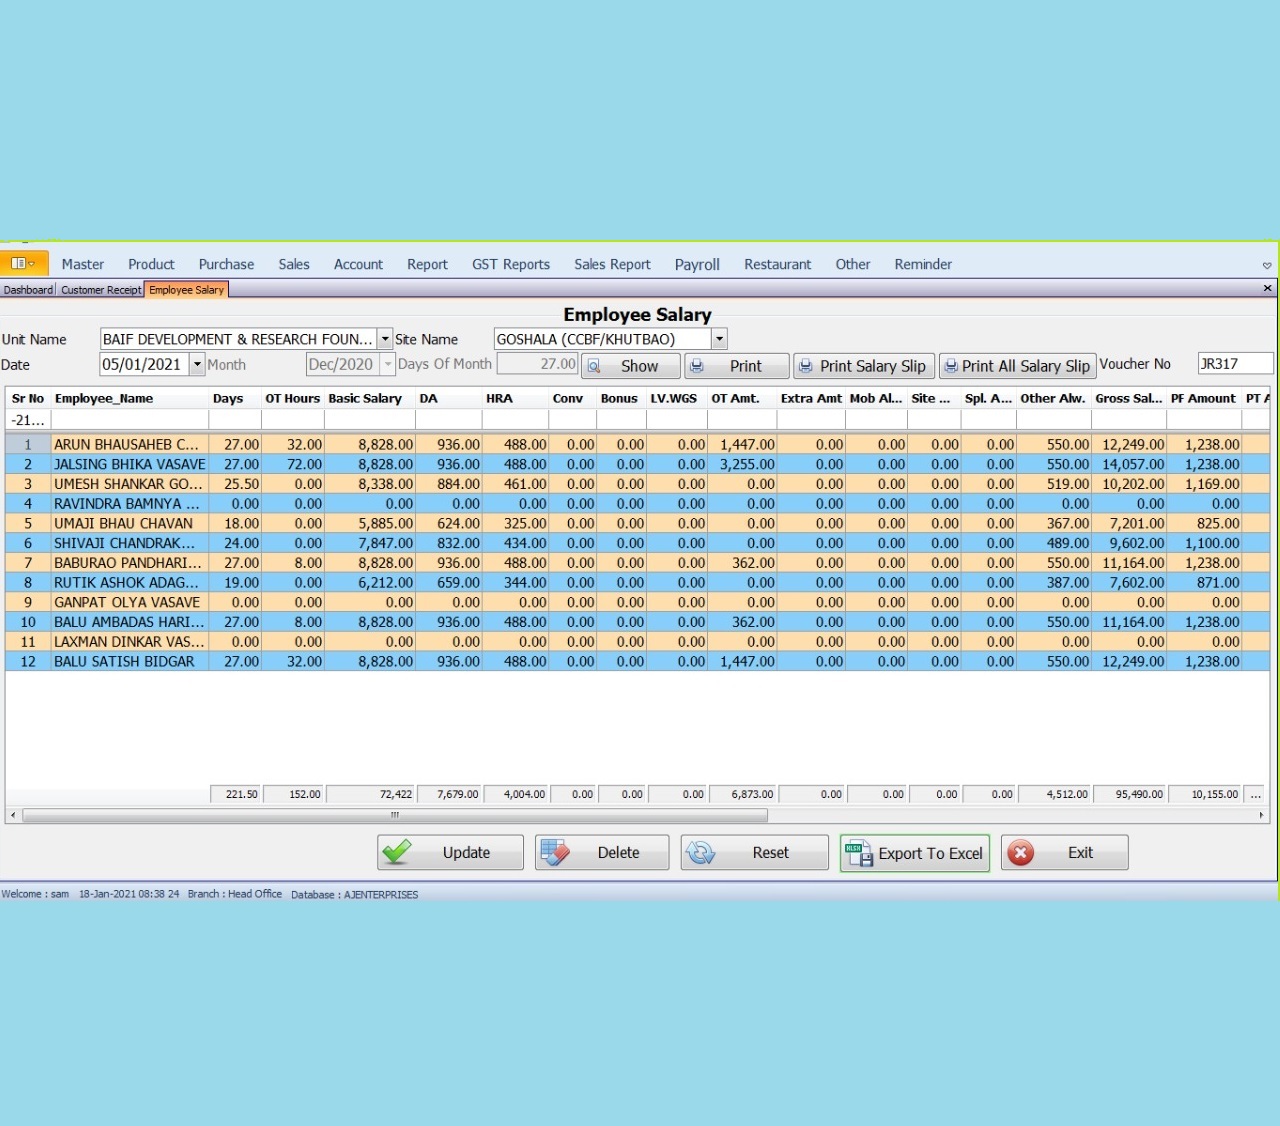1280x1126 pixels.
Task: Switch to the Customer Receipt tab
Action: point(101,290)
